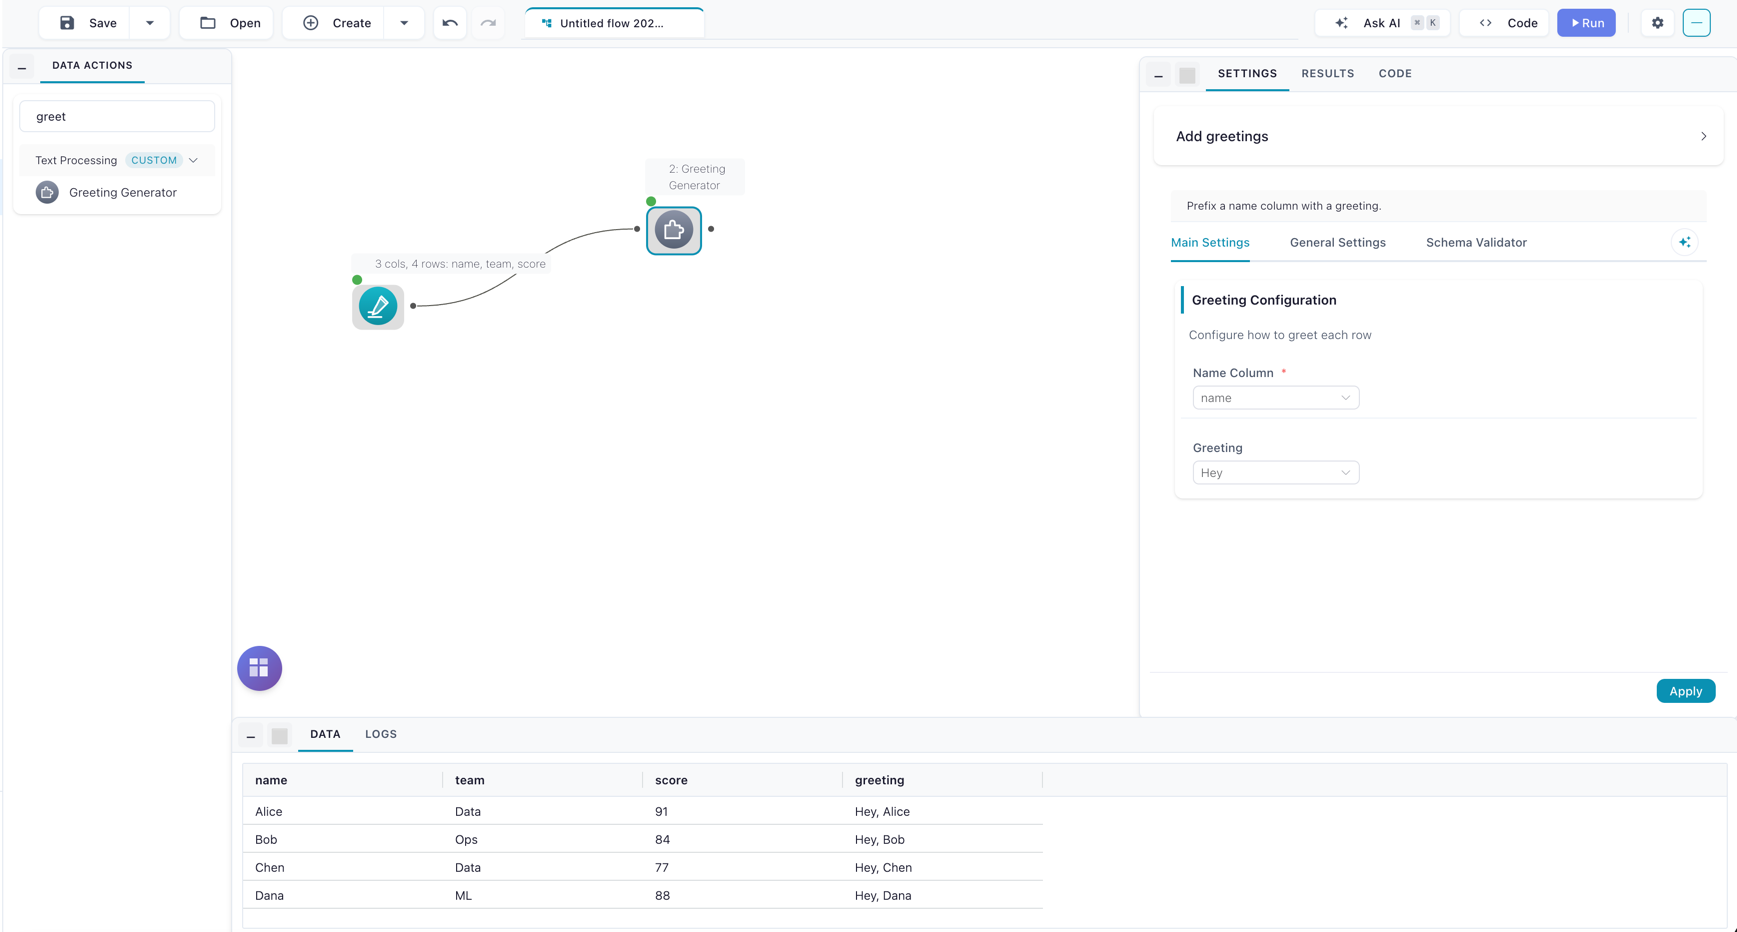Viewport: 1737px width, 932px height.
Task: Expand the Save options arrow
Action: pos(150,23)
